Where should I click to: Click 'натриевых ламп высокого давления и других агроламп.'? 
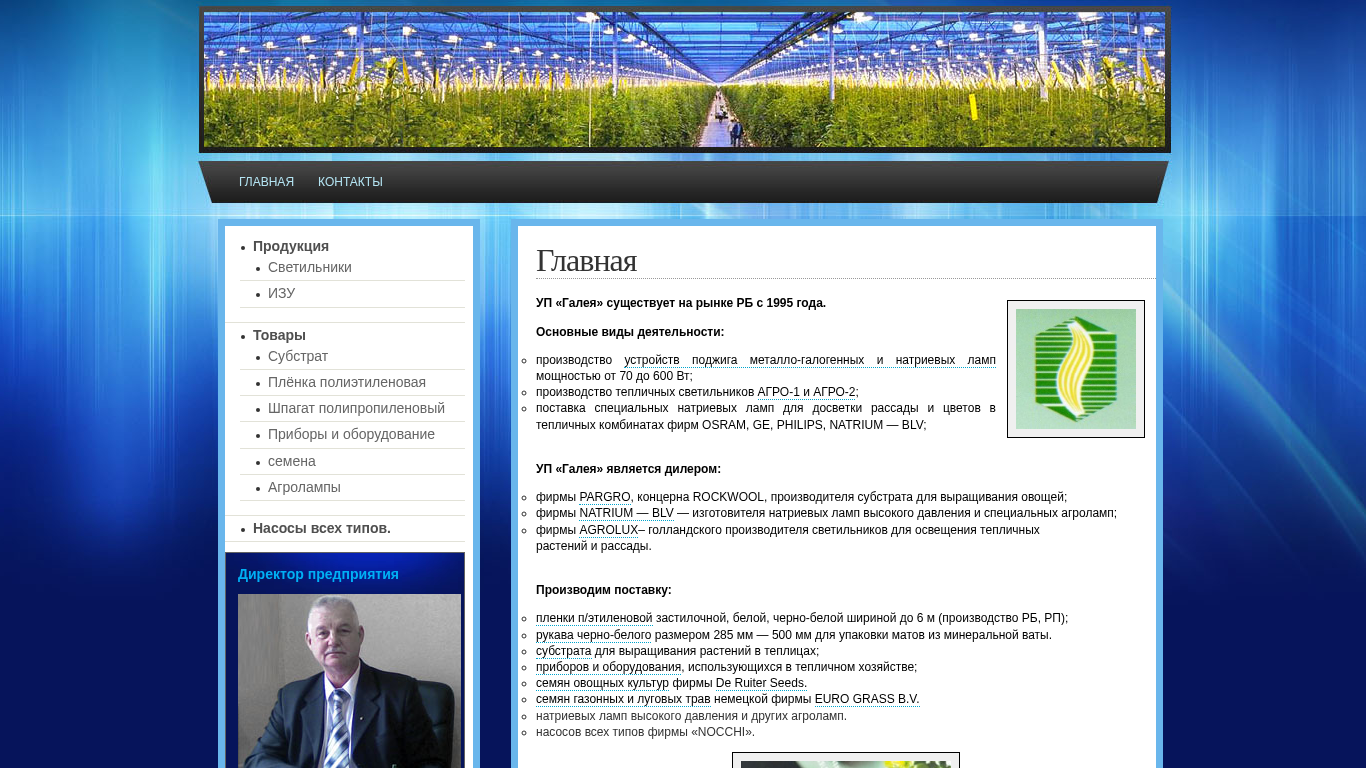(691, 716)
